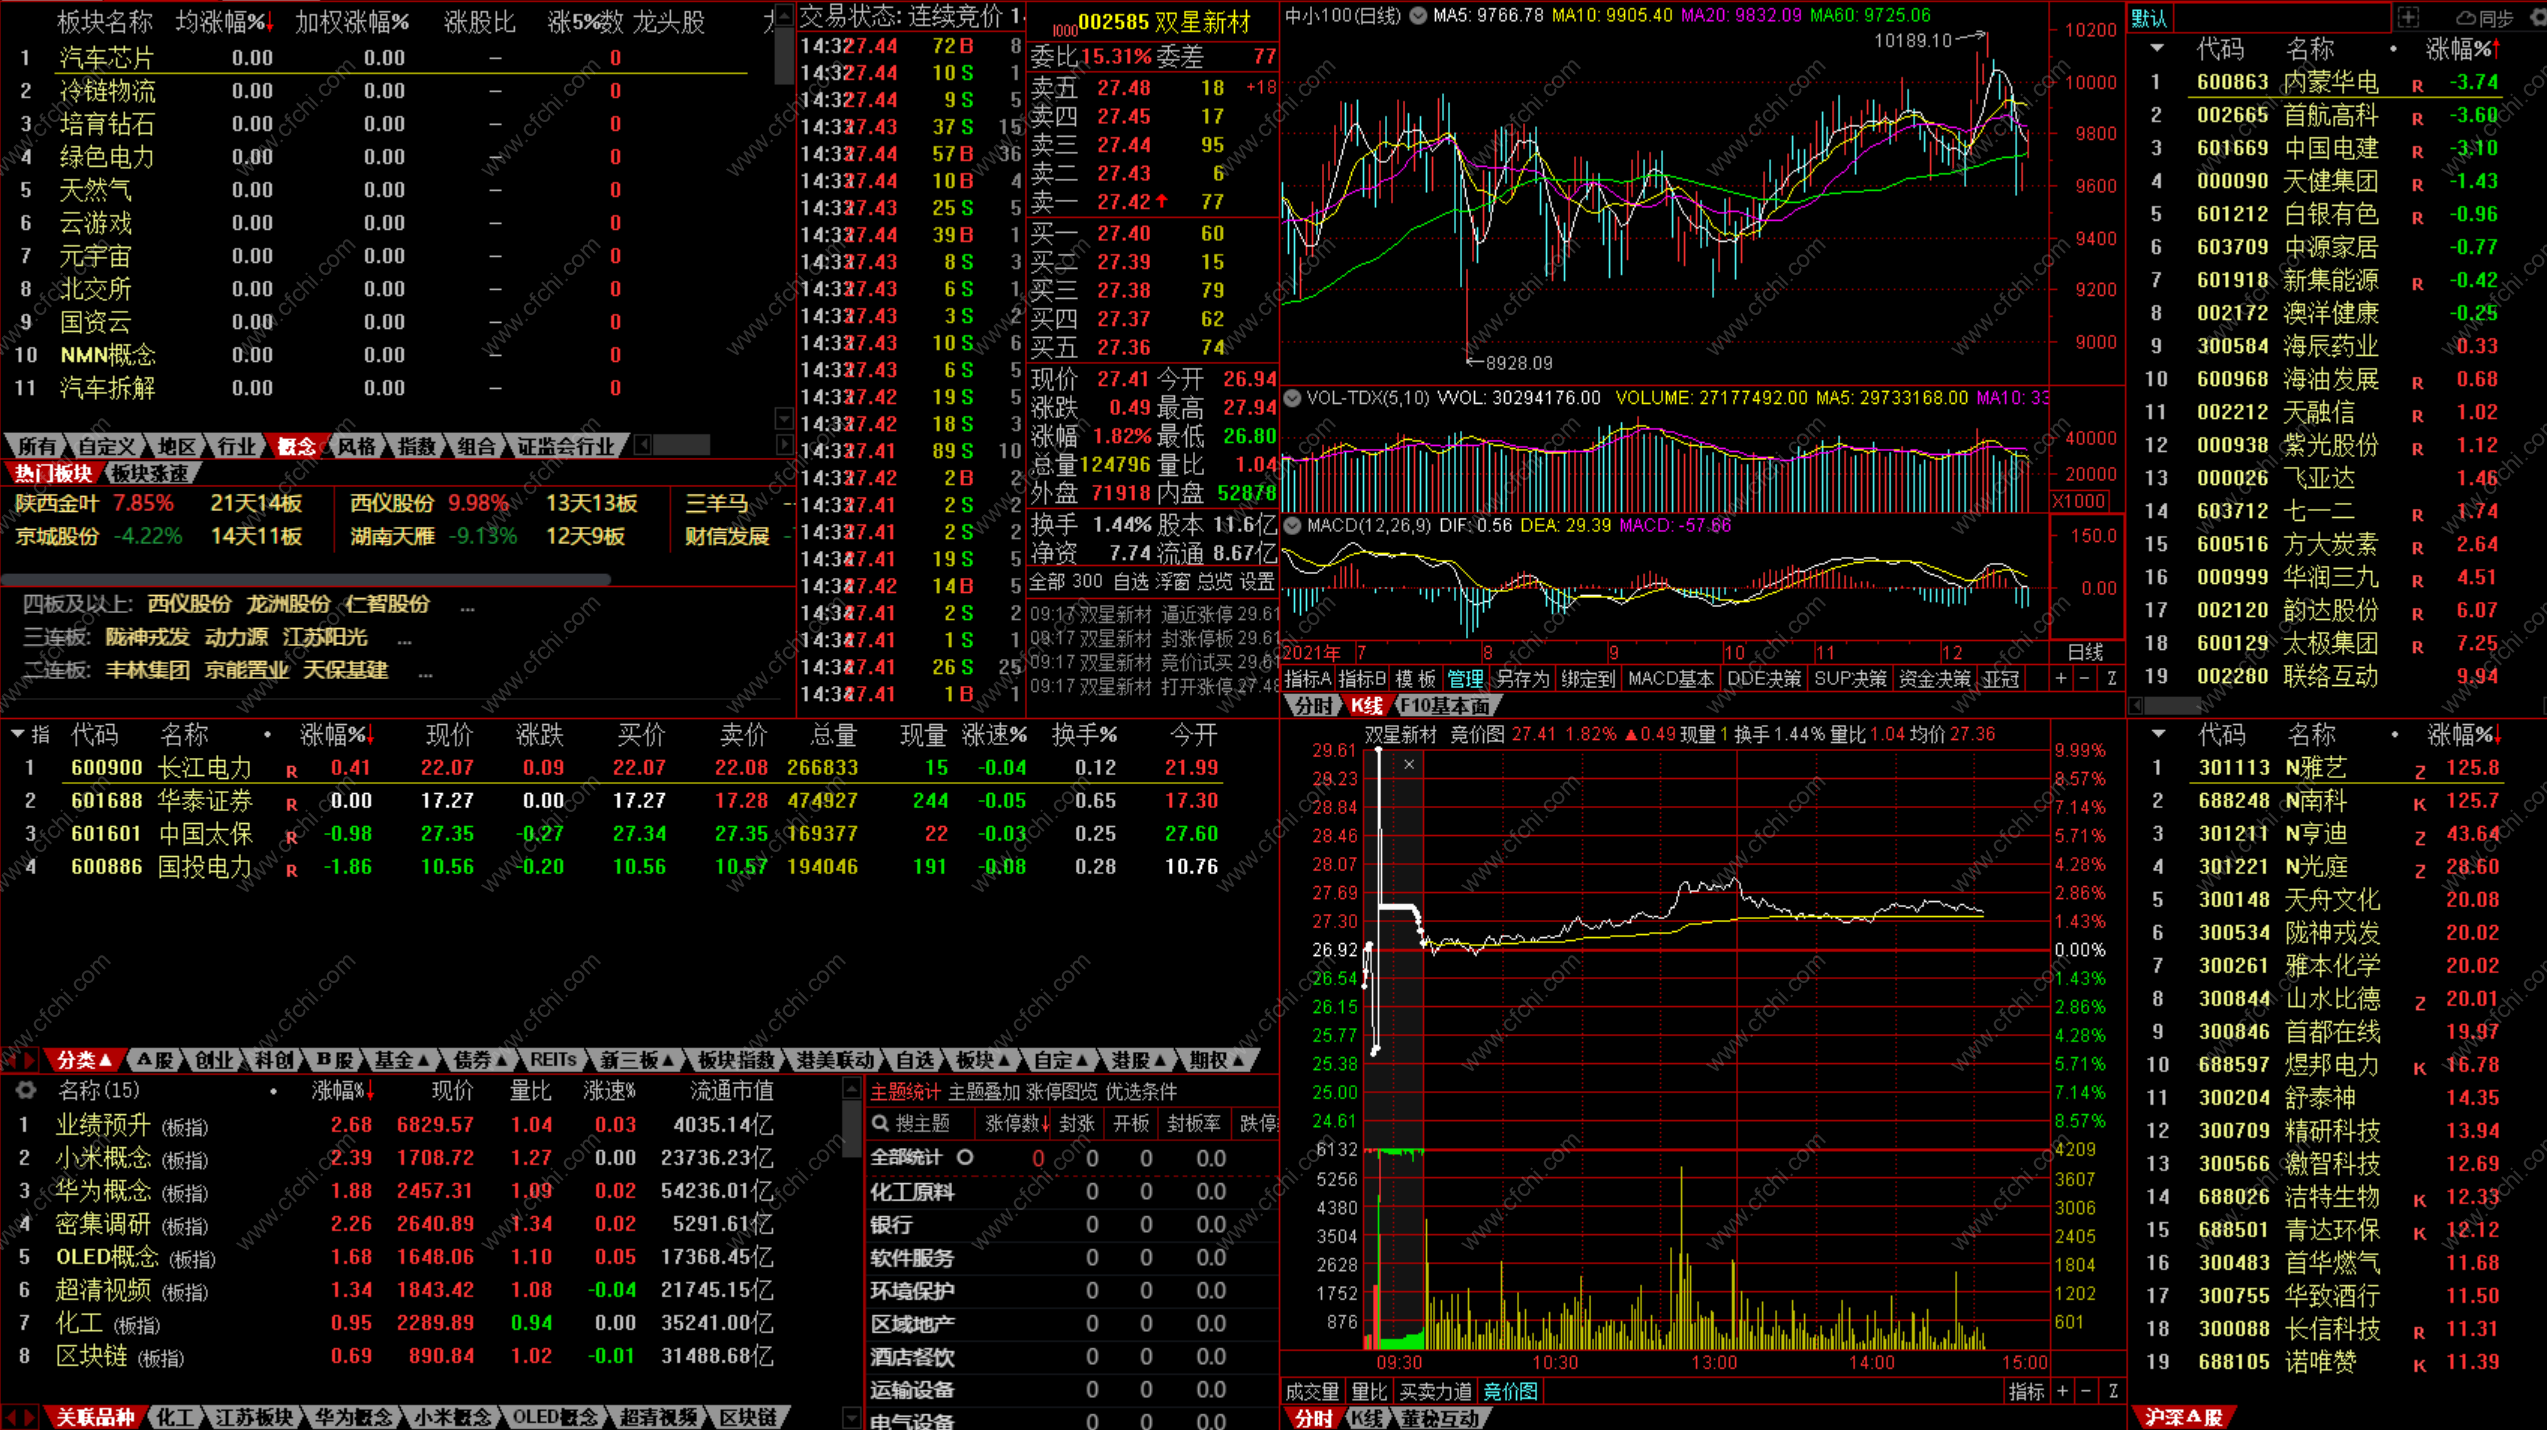Viewport: 2547px width, 1430px height.
Task: Click the 同步 cloud sync icon
Action: [x=2467, y=17]
